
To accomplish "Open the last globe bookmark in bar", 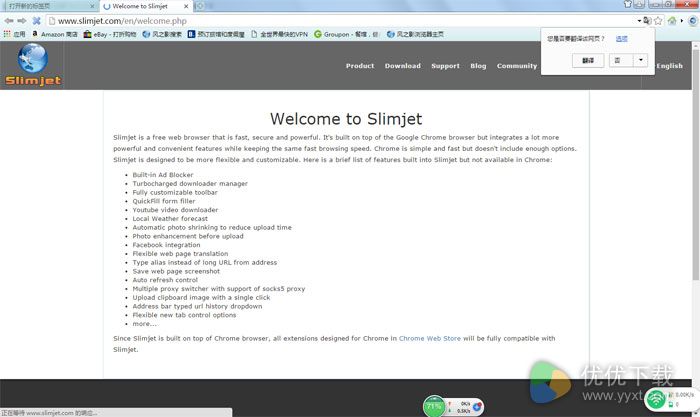I will coord(415,34).
